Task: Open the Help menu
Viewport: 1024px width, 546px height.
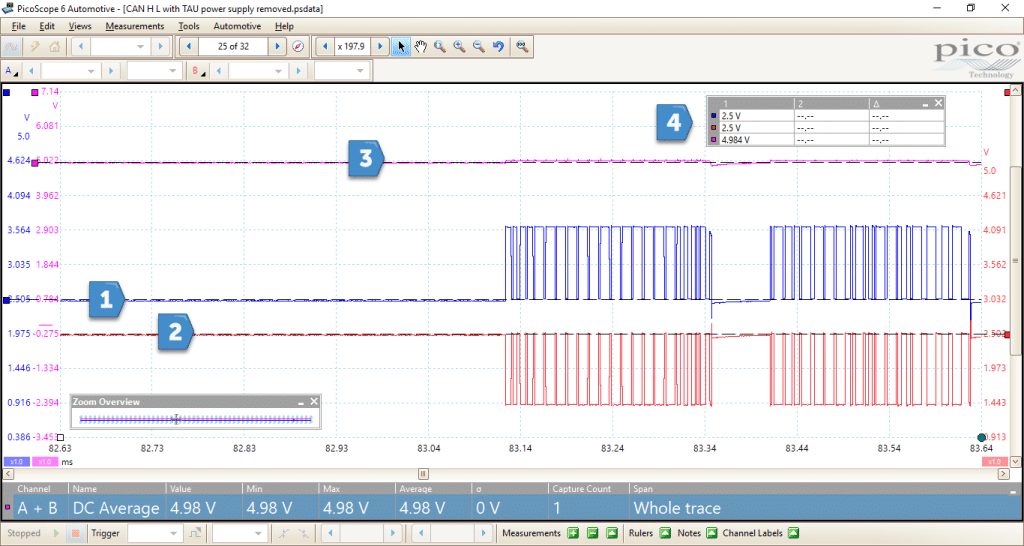Action: 284,26
